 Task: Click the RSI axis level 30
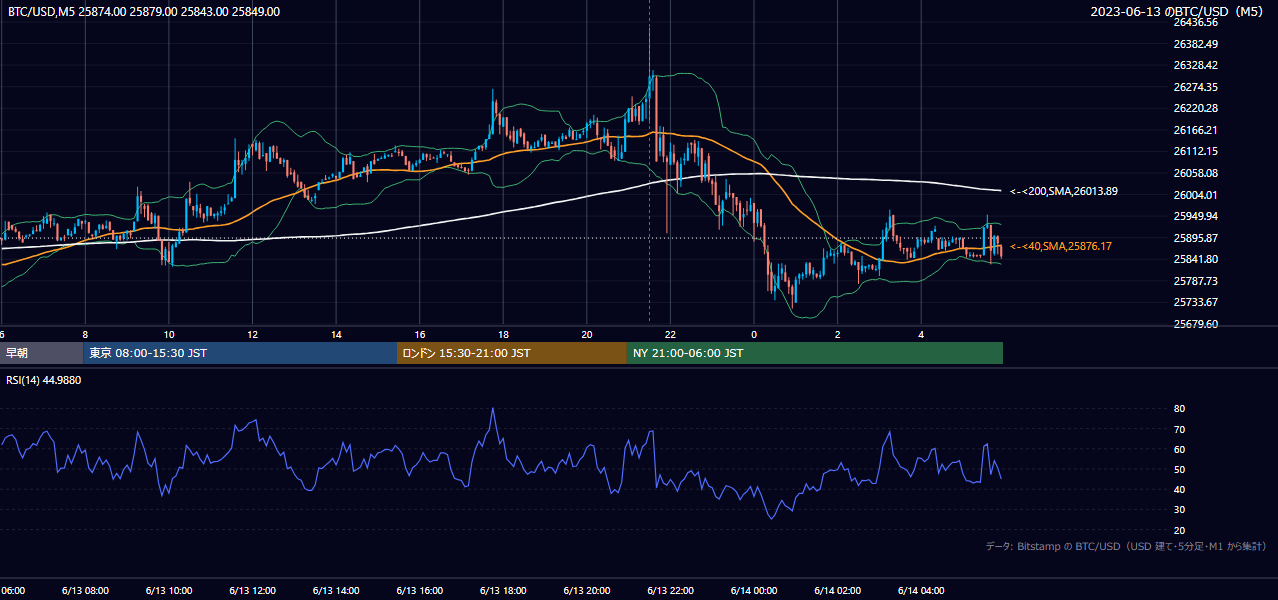(1179, 510)
